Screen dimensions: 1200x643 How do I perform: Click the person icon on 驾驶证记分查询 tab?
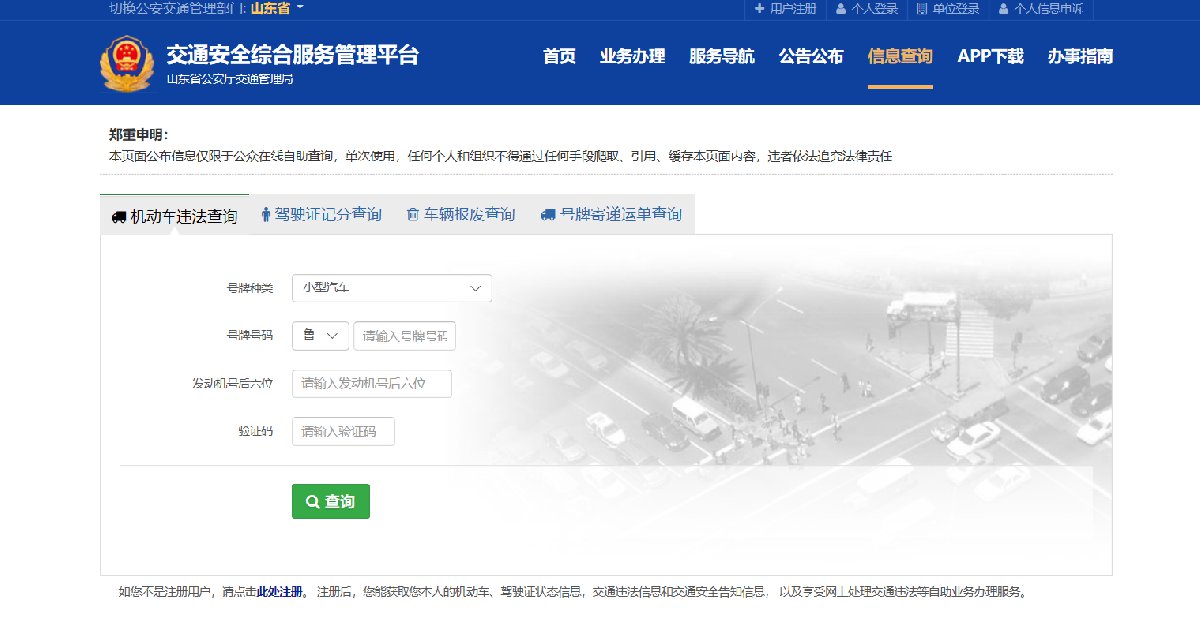pos(265,215)
